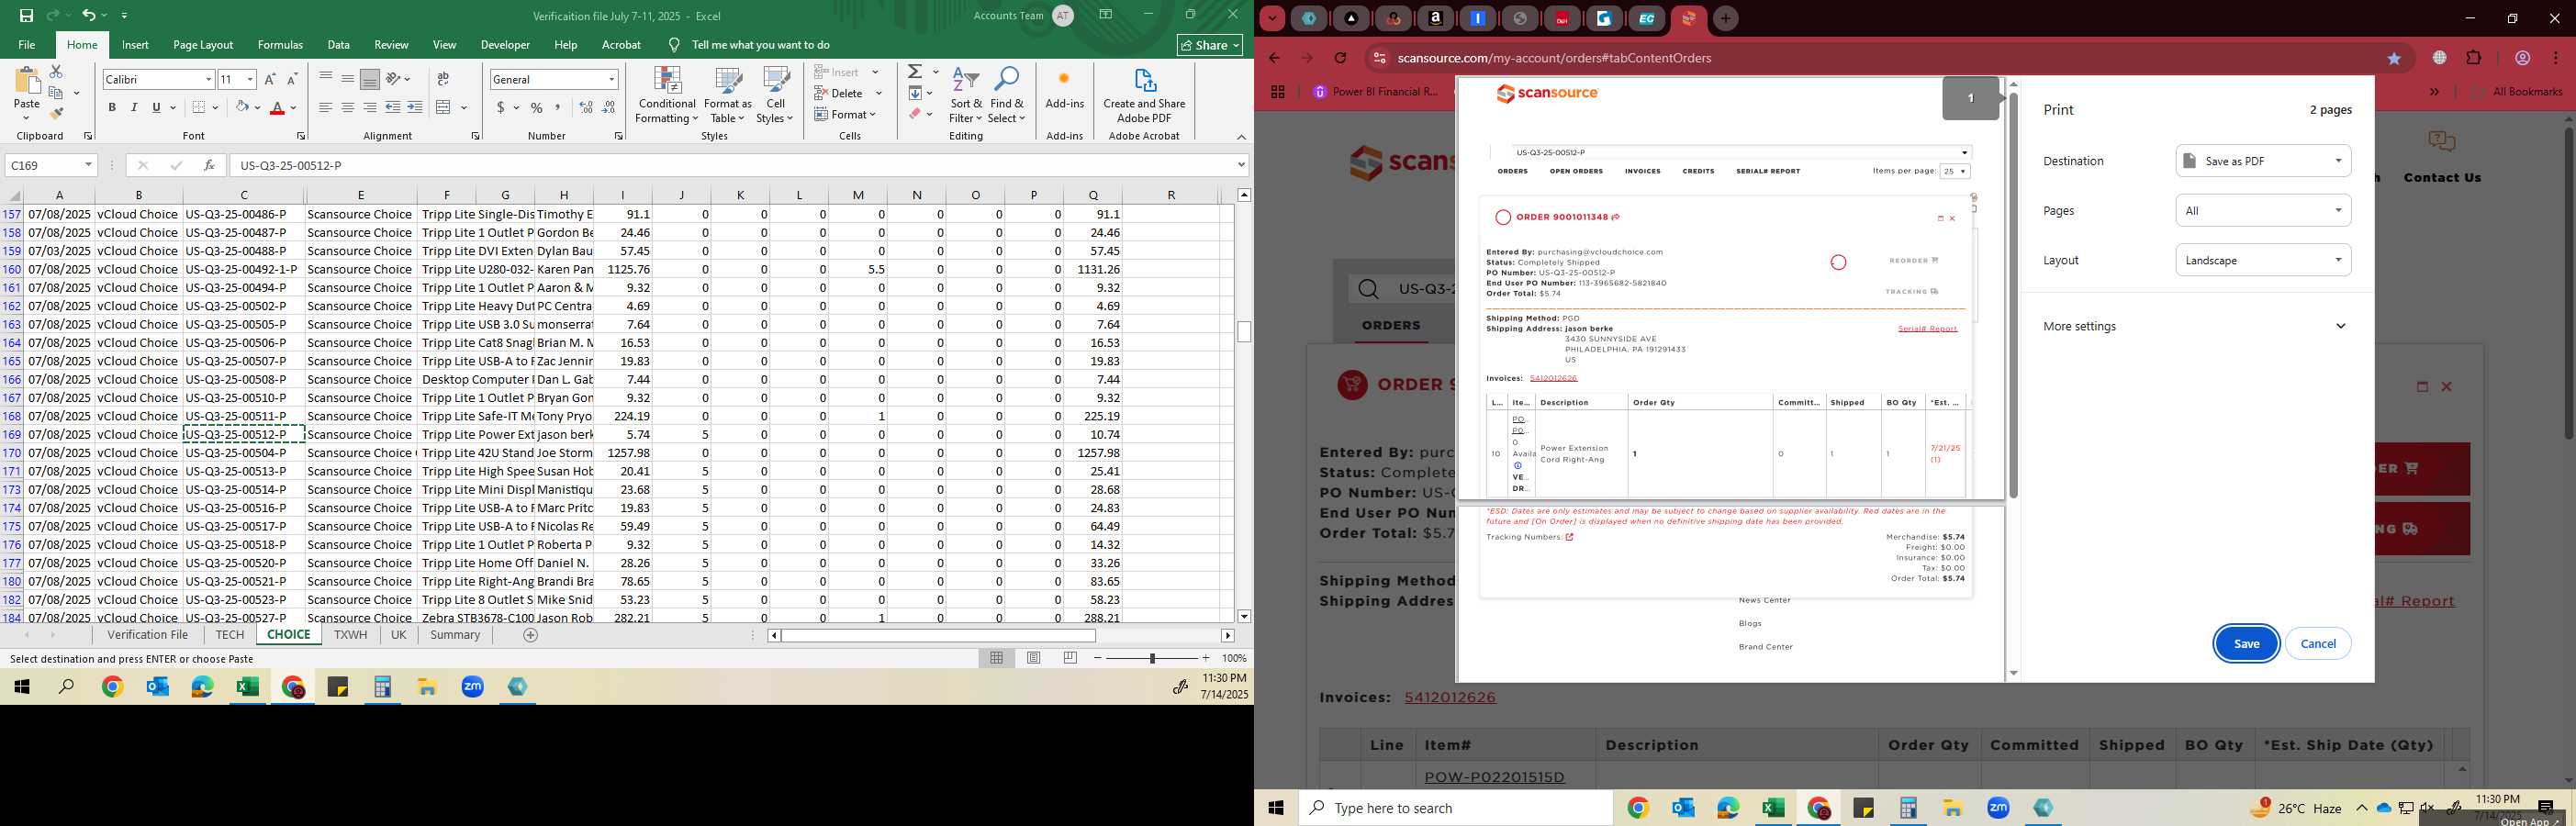Screen dimensions: 2576x826
Task: Click the Percent Style icon
Action: [x=536, y=107]
